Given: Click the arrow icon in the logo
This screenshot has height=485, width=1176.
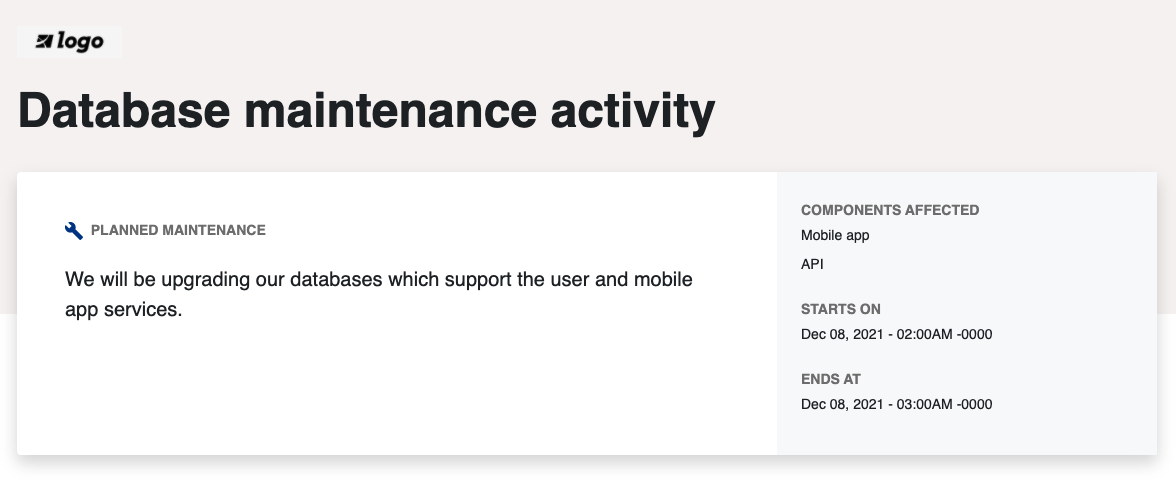Looking at the screenshot, I should (44, 41).
